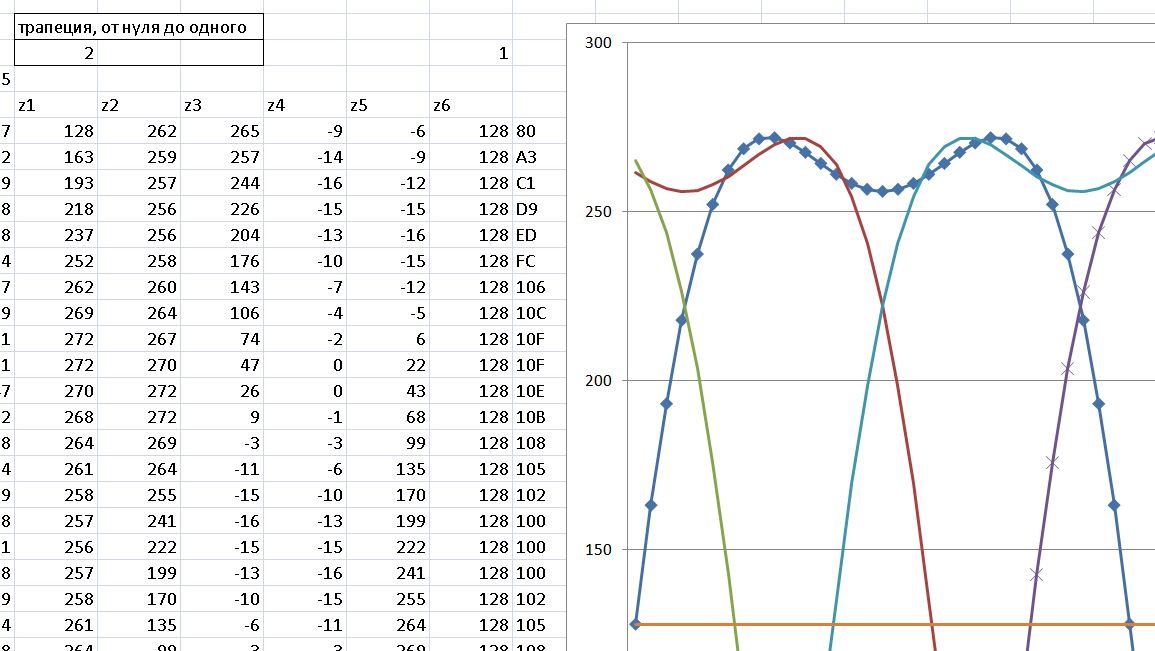Select the z1 cell containing 252
Viewport: 1155px width, 651px height.
pyautogui.click(x=56, y=261)
